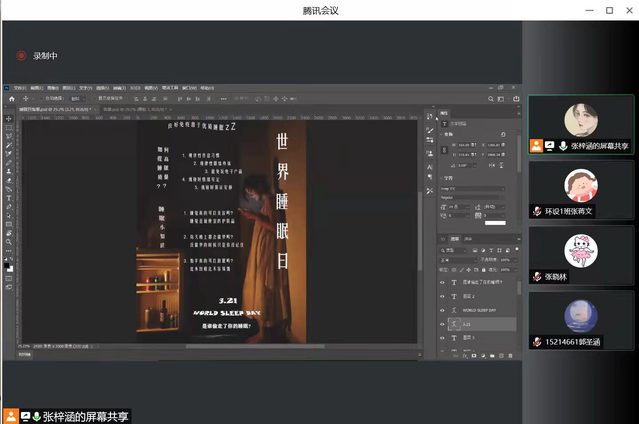
Task: Select the Move tool in Photoshop toolbar
Action: point(9,119)
